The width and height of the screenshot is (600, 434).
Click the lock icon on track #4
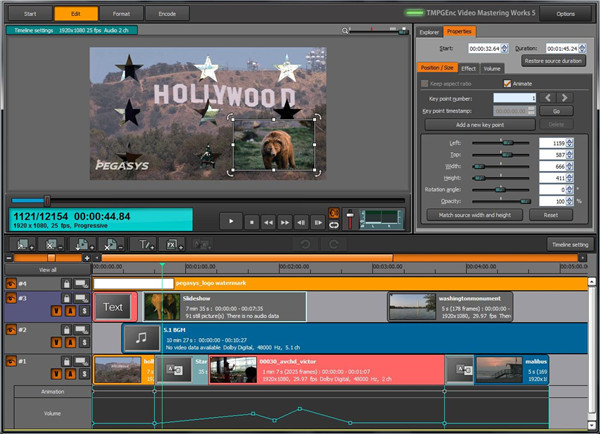coord(66,284)
